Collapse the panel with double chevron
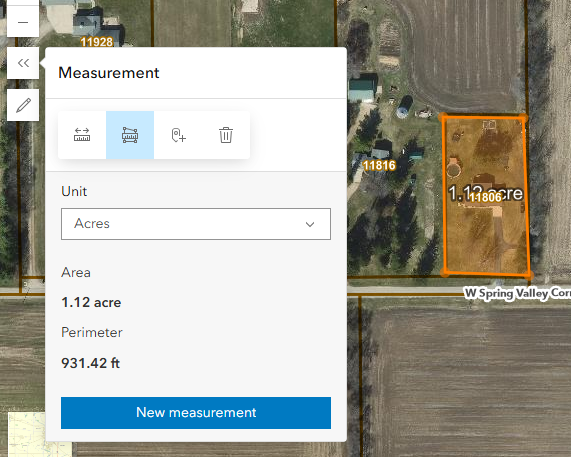 click(x=23, y=63)
